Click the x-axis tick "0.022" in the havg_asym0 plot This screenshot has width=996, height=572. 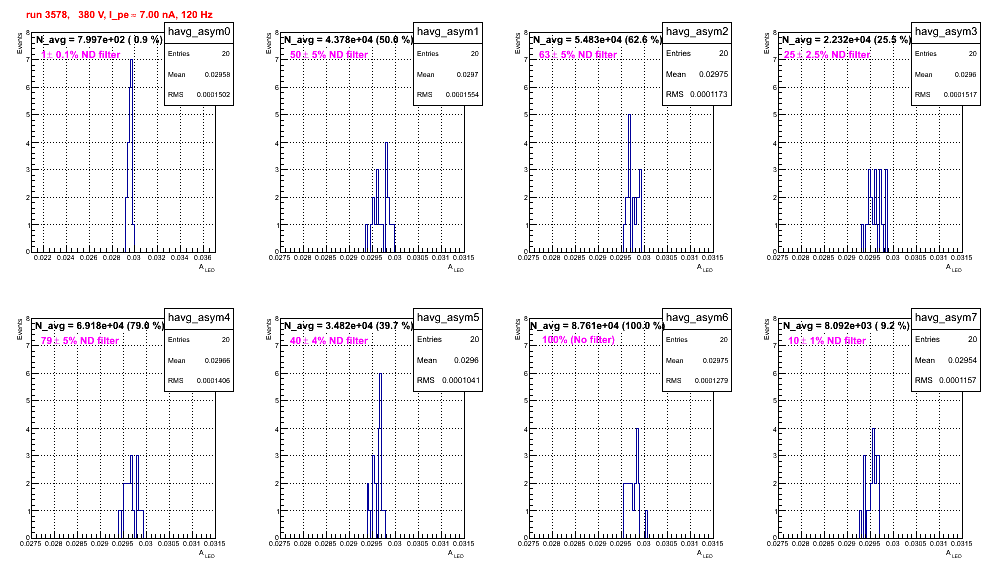tap(43, 258)
